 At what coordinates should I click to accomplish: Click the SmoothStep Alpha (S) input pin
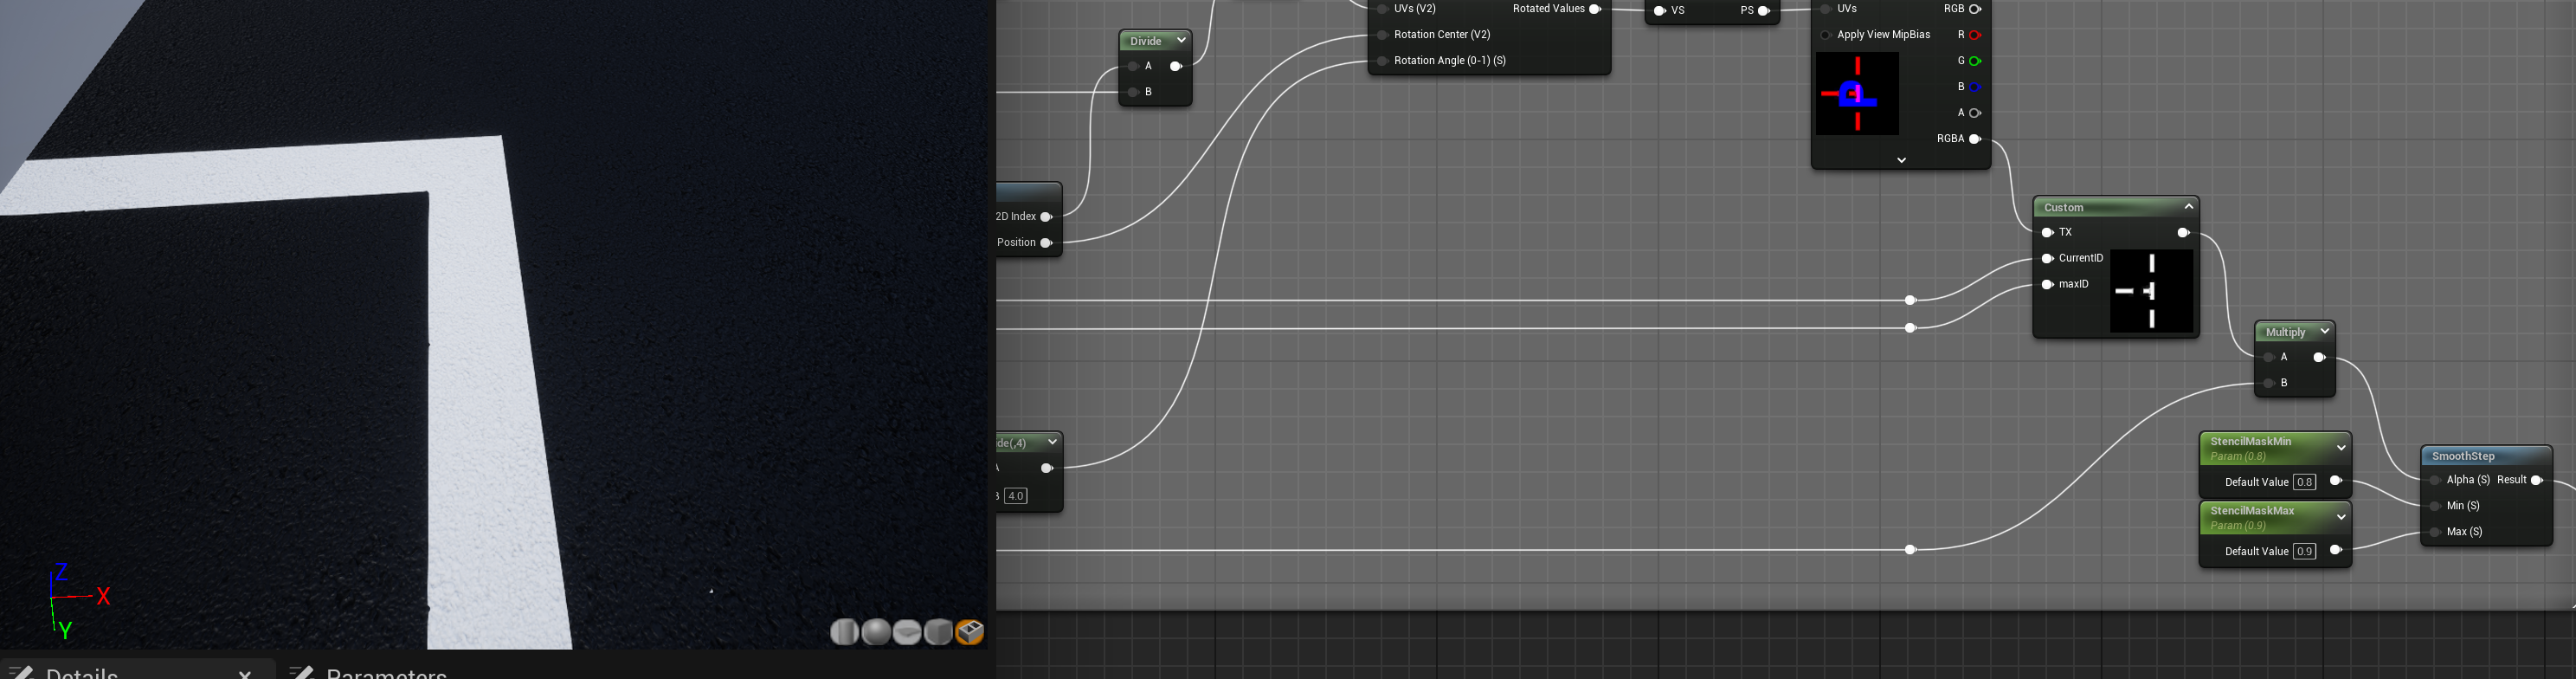pos(2436,480)
